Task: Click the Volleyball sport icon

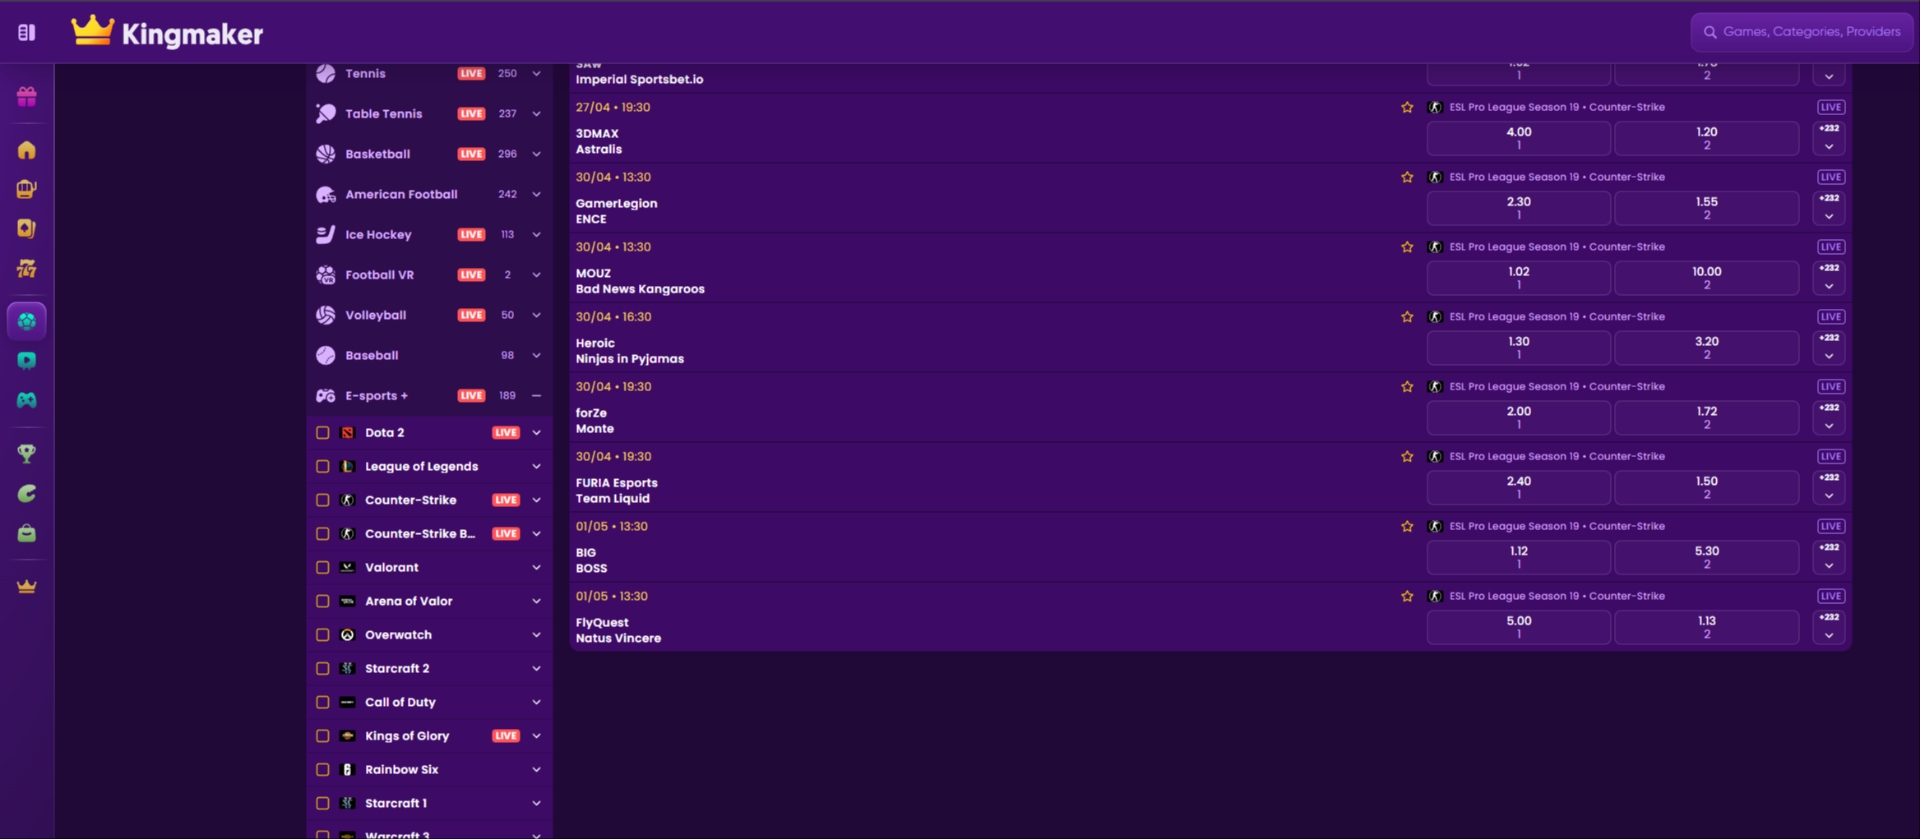Action: 326,315
